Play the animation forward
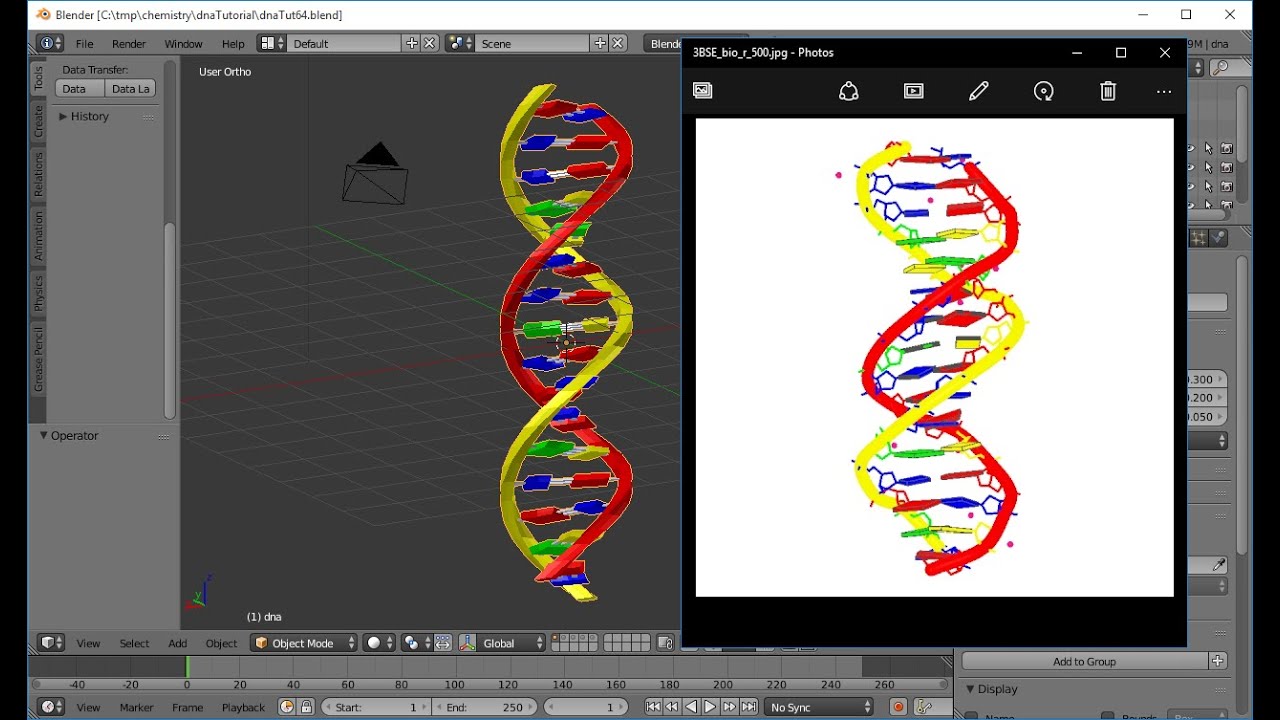Screen dimensions: 1280x720 (710, 707)
